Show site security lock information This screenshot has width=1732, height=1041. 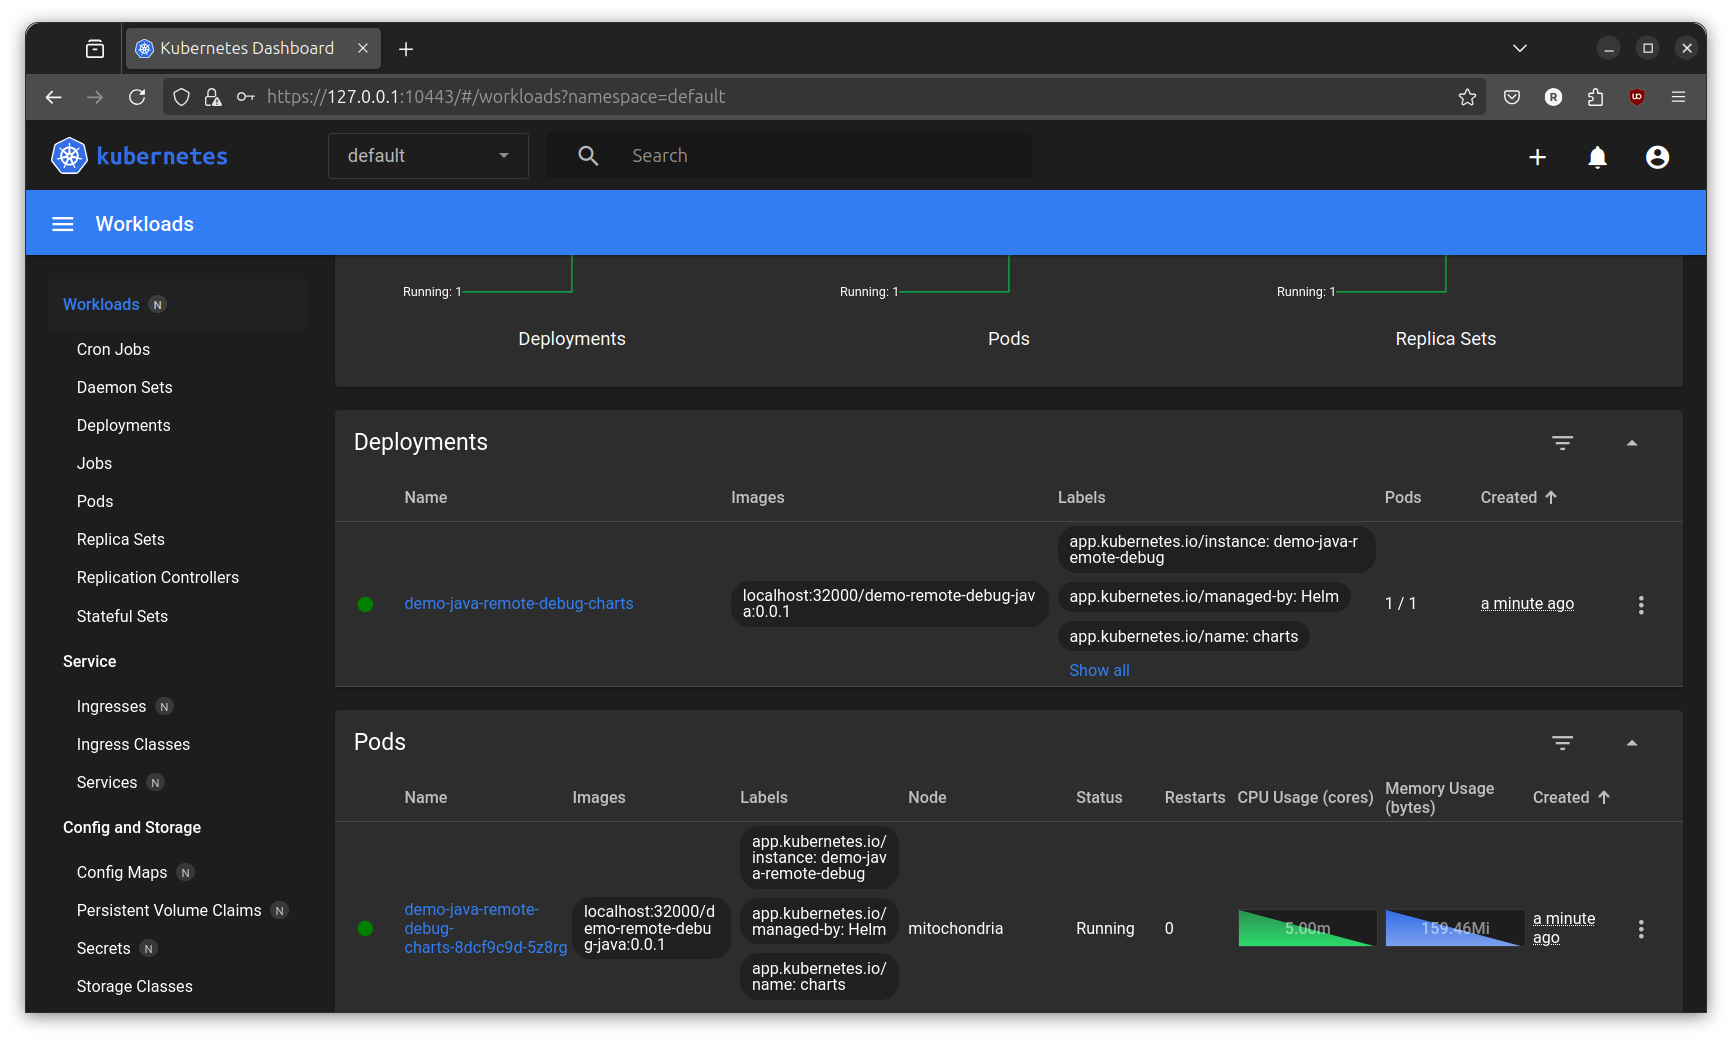[x=213, y=97]
